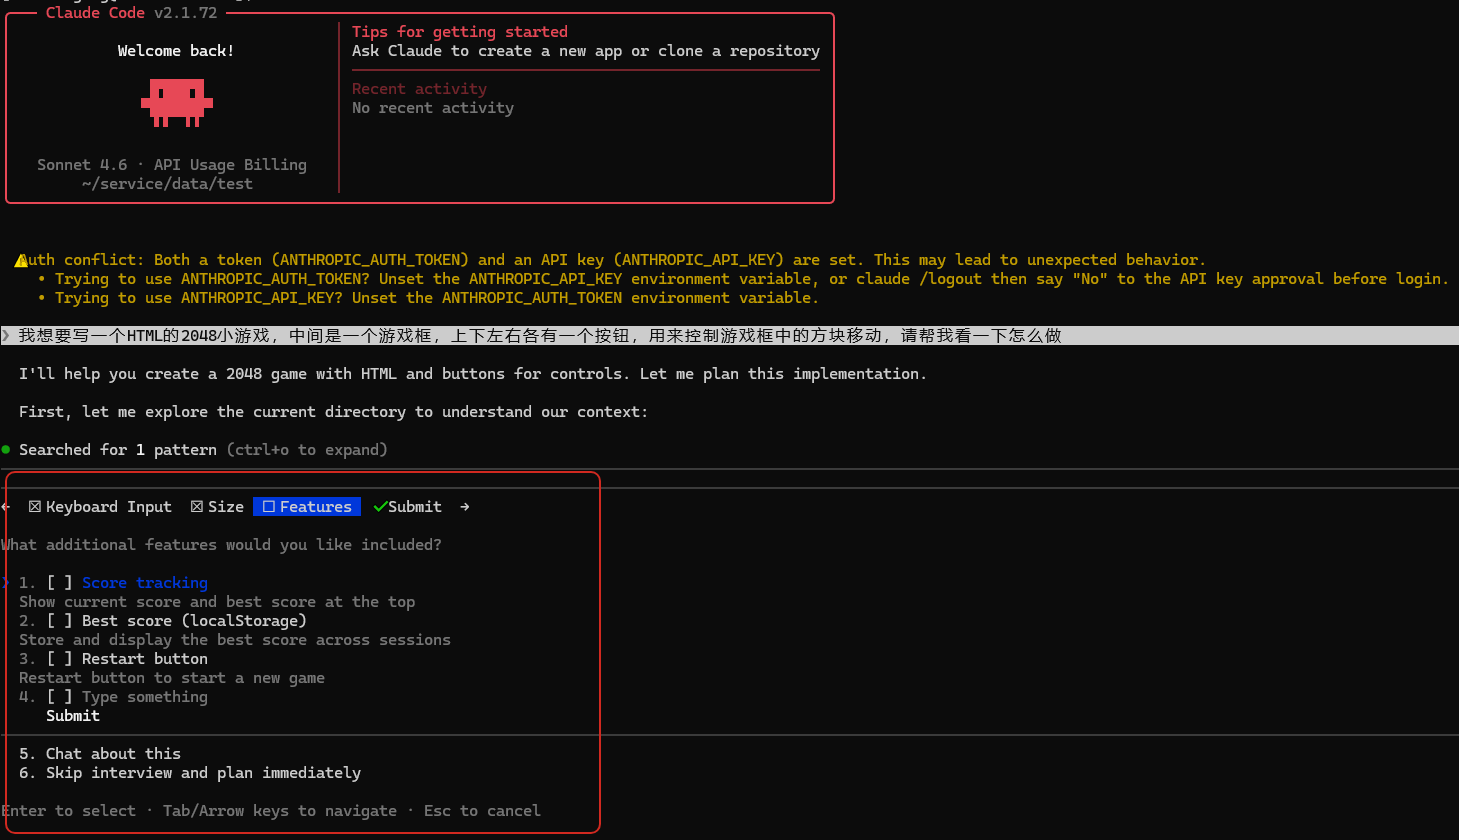Image resolution: width=1459 pixels, height=840 pixels.
Task: Click the green bullet beside Searched for 1 pattern
Action: click(6, 450)
